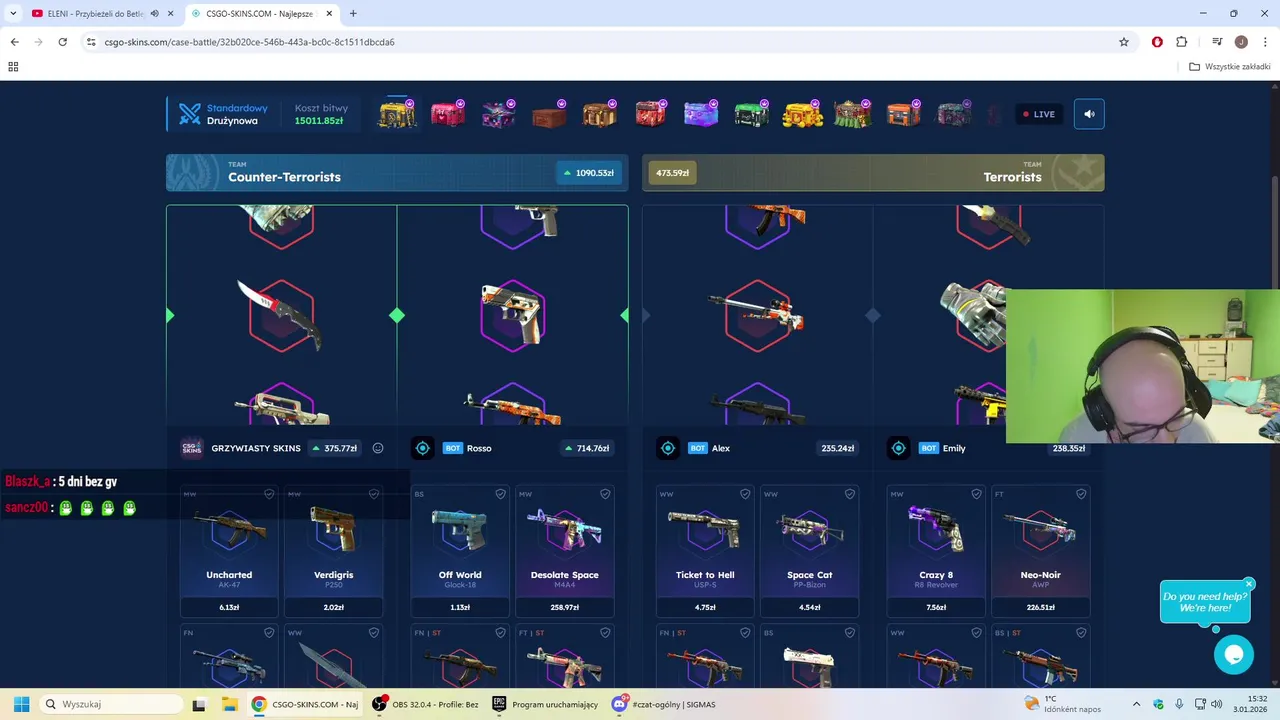Screen dimensions: 1280x720
Task: Click the verify shield on Desolate Space card
Action: point(605,494)
